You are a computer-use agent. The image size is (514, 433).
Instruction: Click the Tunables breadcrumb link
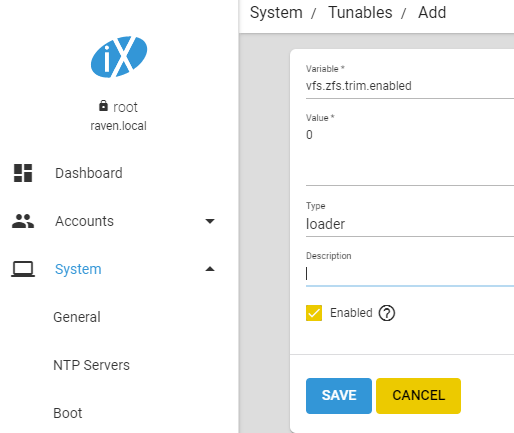(360, 13)
